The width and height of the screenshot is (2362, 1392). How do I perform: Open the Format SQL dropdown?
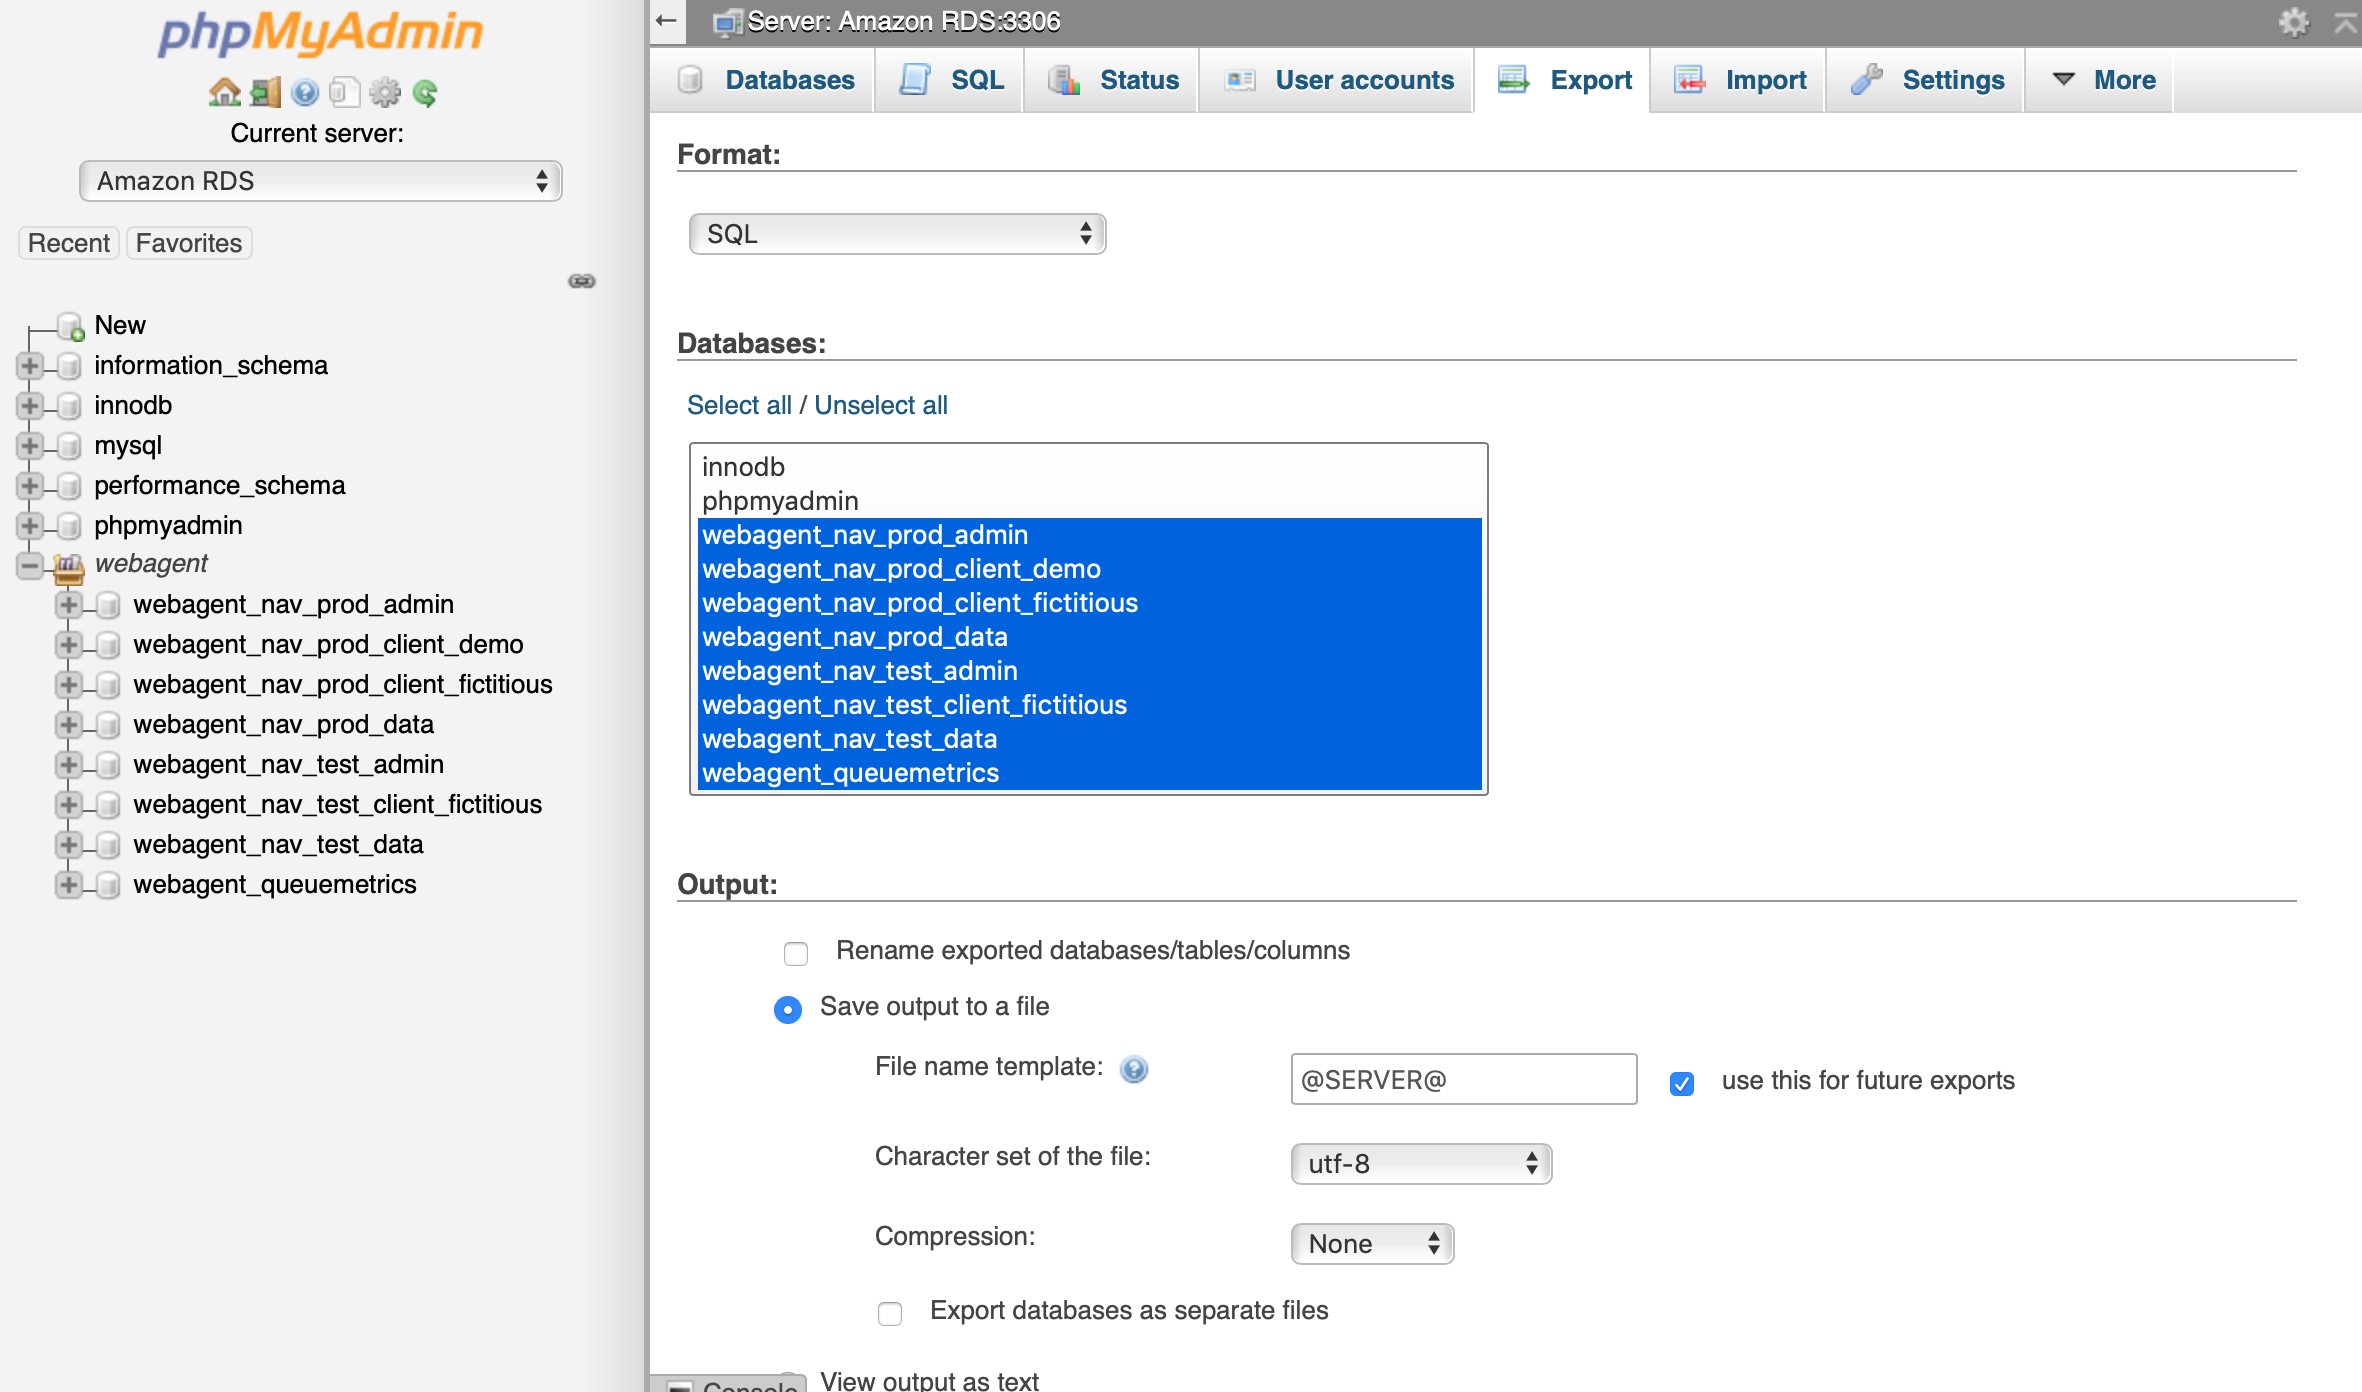coord(897,234)
